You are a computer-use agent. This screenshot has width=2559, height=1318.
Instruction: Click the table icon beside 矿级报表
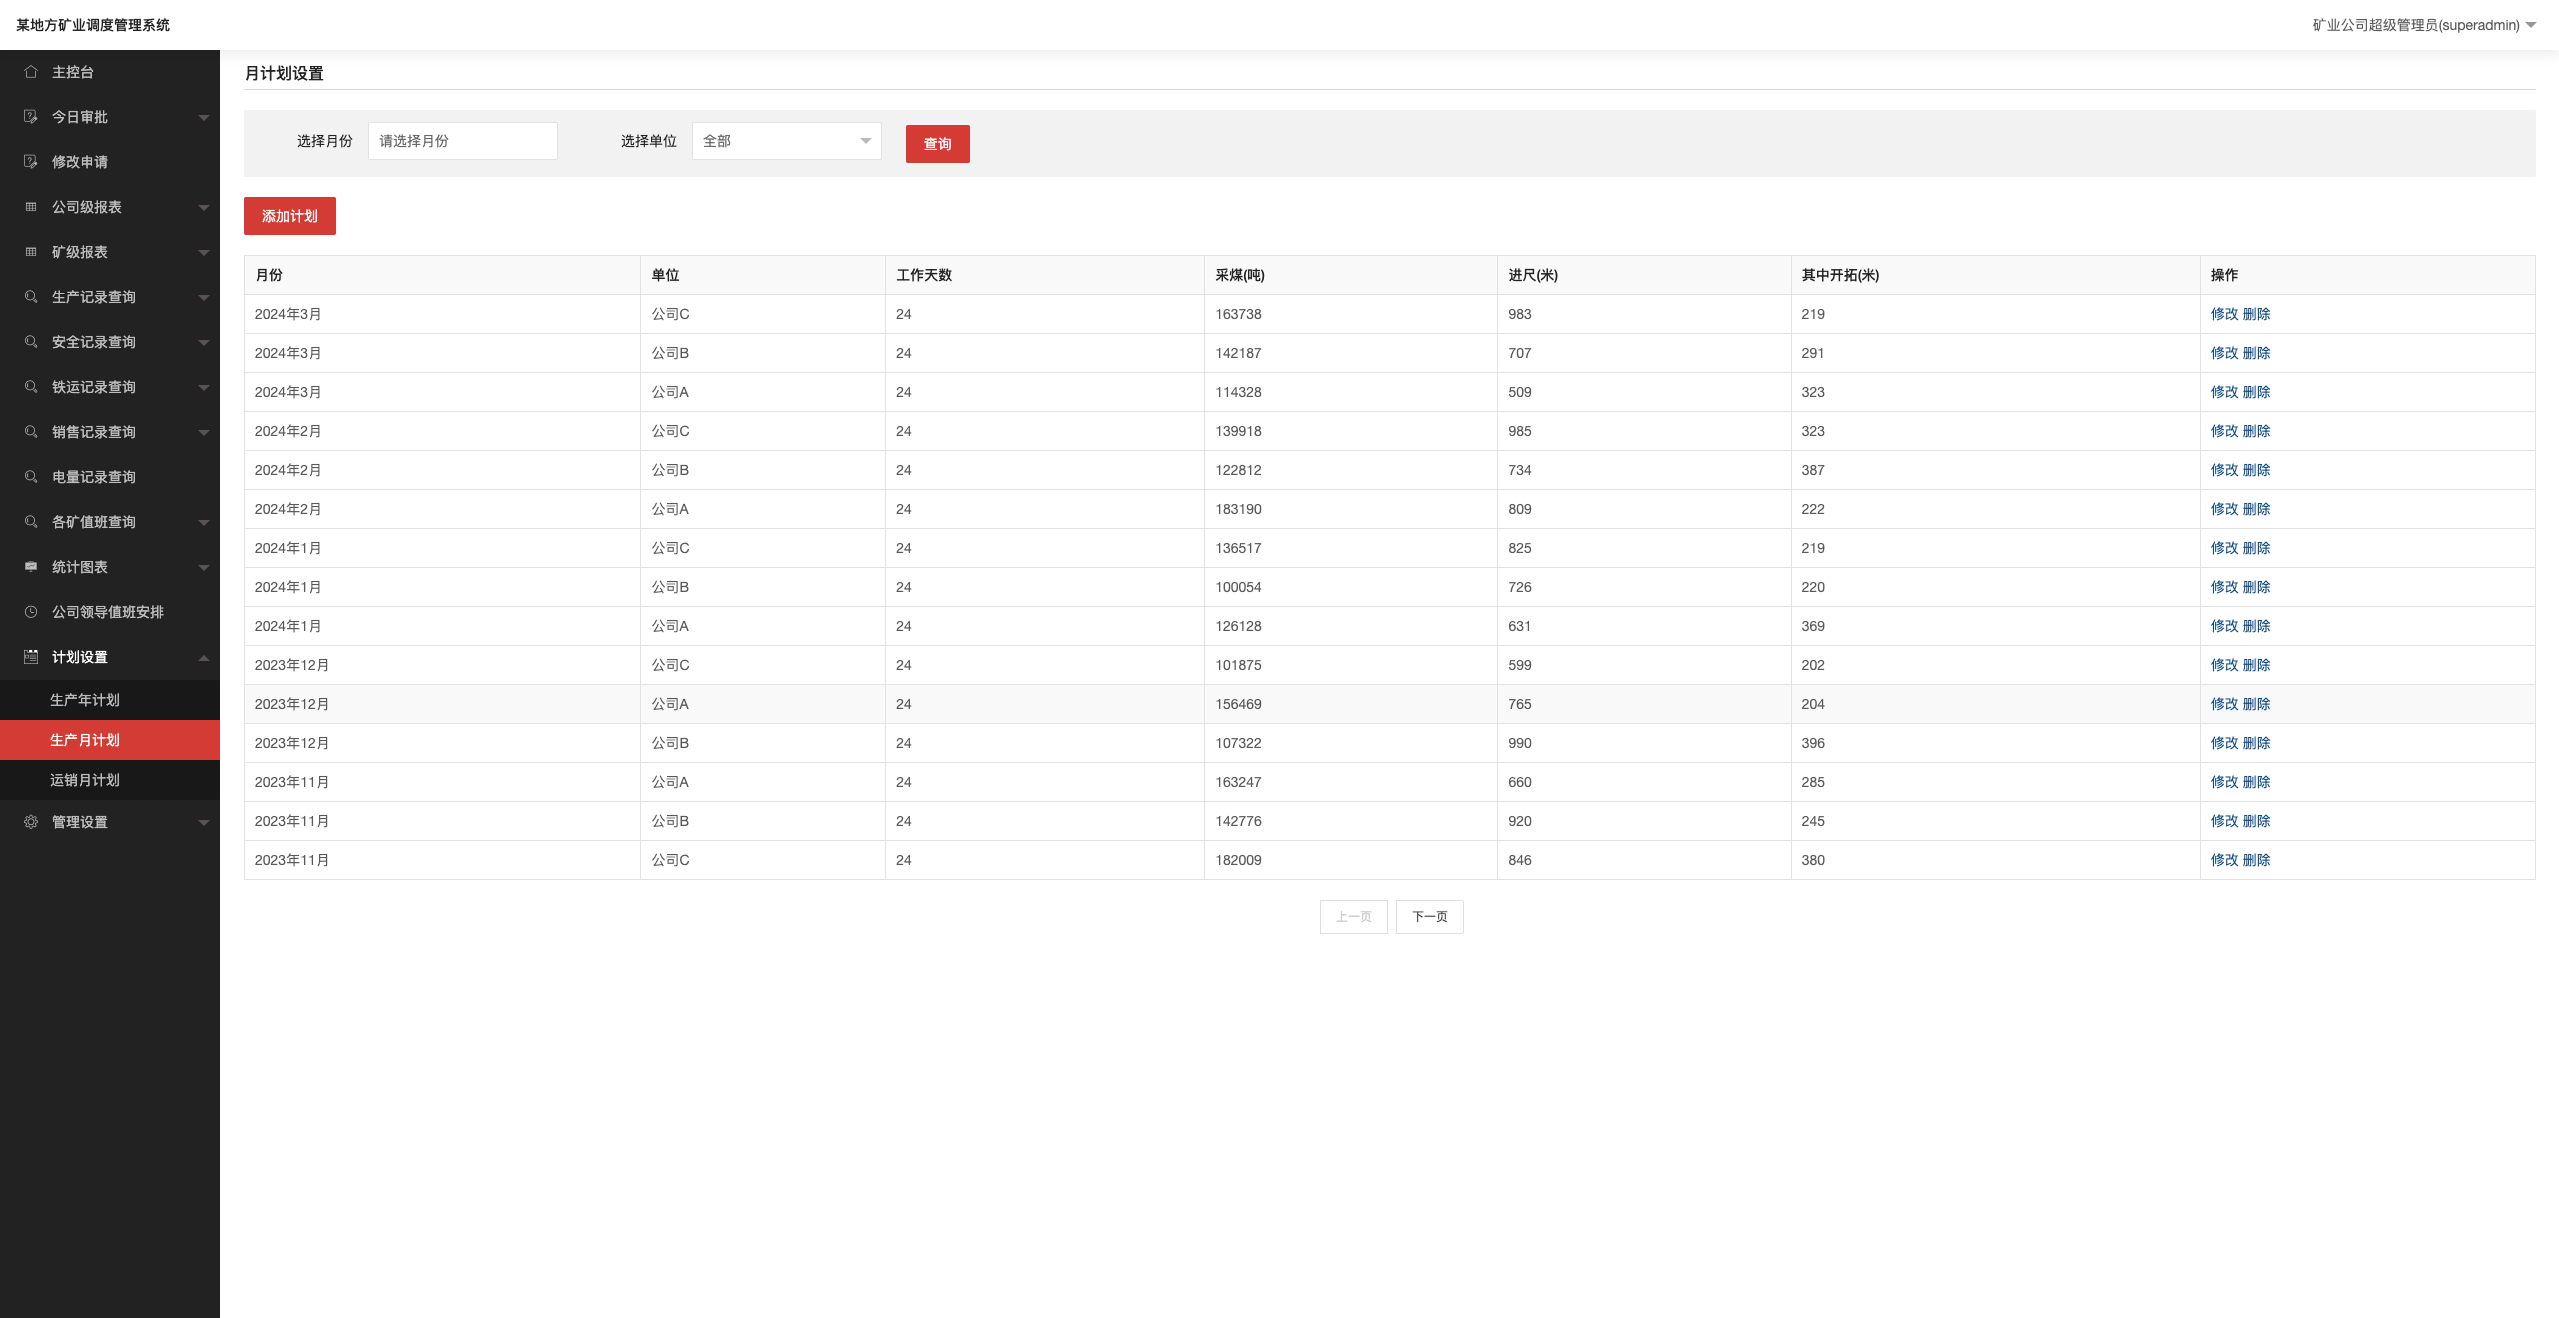31,252
